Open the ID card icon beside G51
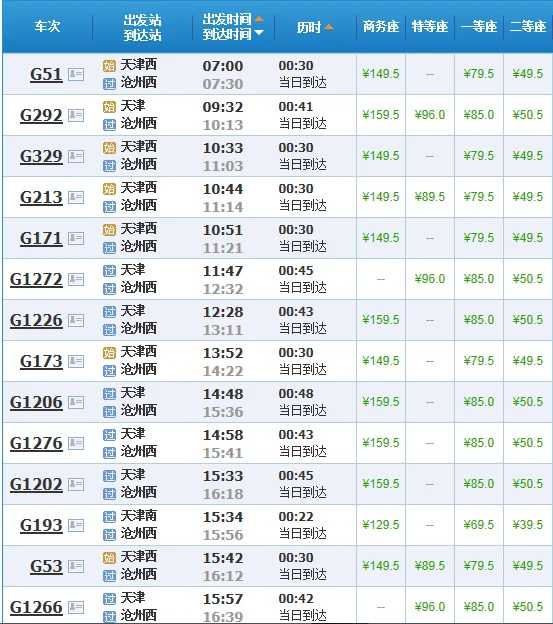This screenshot has width=553, height=624. [76, 74]
